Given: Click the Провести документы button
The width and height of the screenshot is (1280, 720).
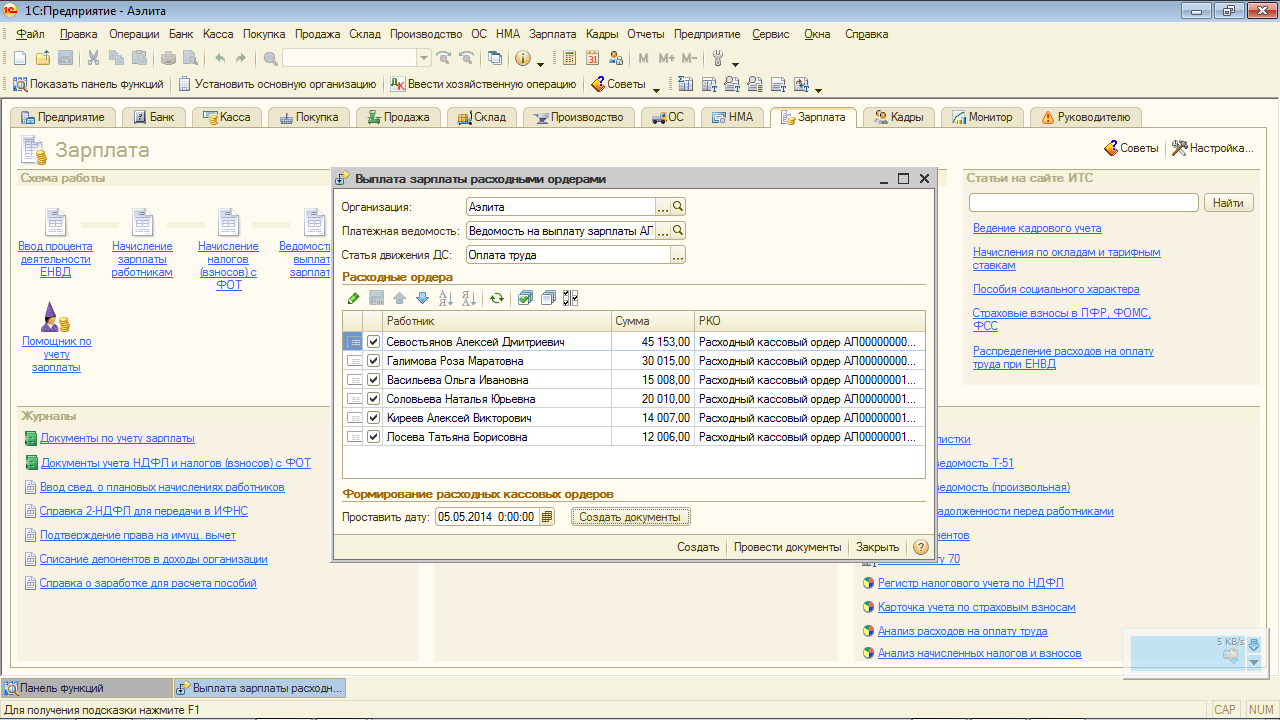Looking at the screenshot, I should (787, 547).
